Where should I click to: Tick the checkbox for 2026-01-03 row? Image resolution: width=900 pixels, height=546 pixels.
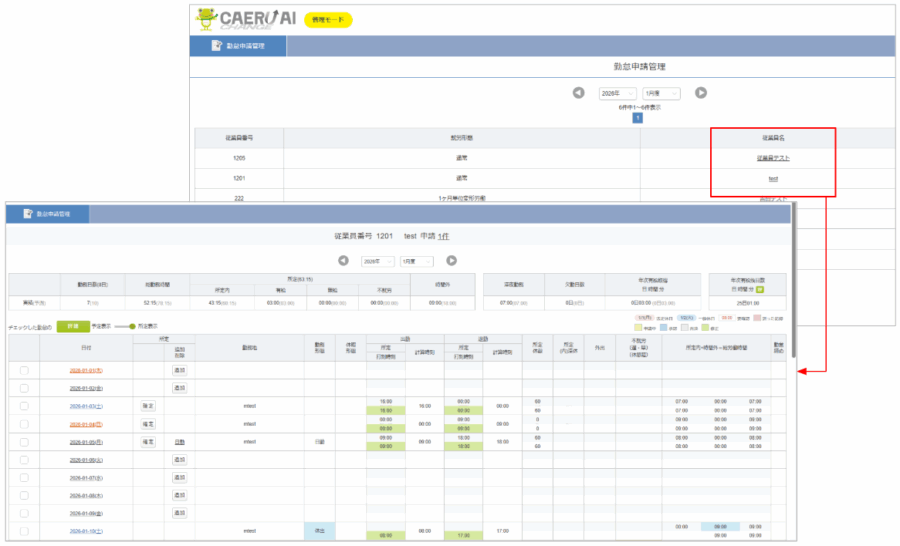click(x=23, y=406)
